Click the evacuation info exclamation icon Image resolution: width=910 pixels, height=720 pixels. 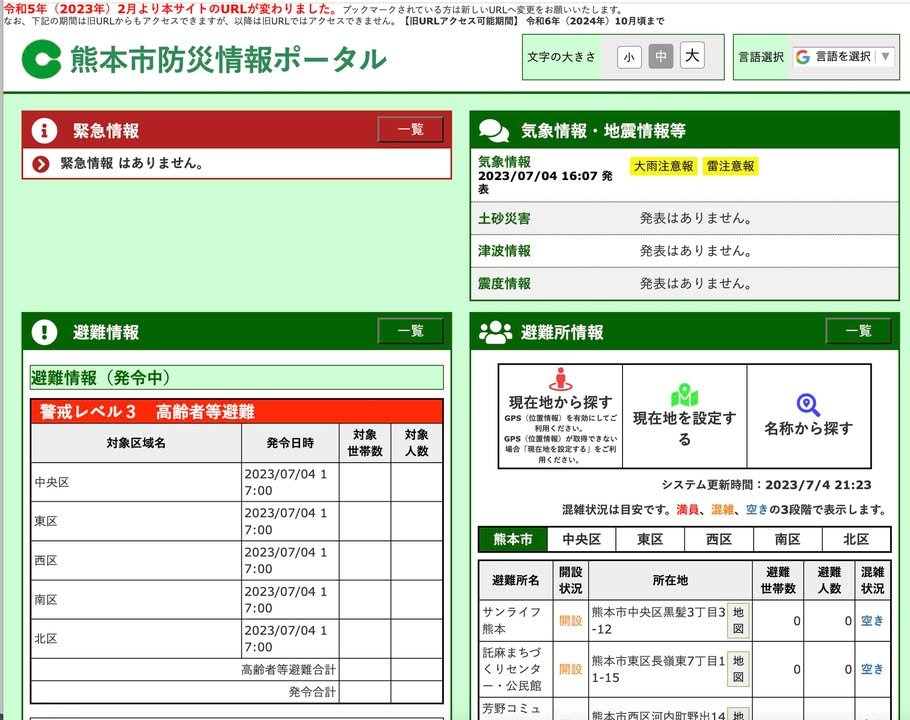[x=44, y=332]
